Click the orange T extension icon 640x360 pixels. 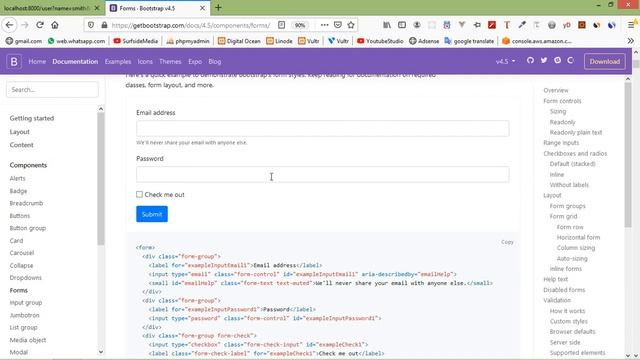coord(507,25)
